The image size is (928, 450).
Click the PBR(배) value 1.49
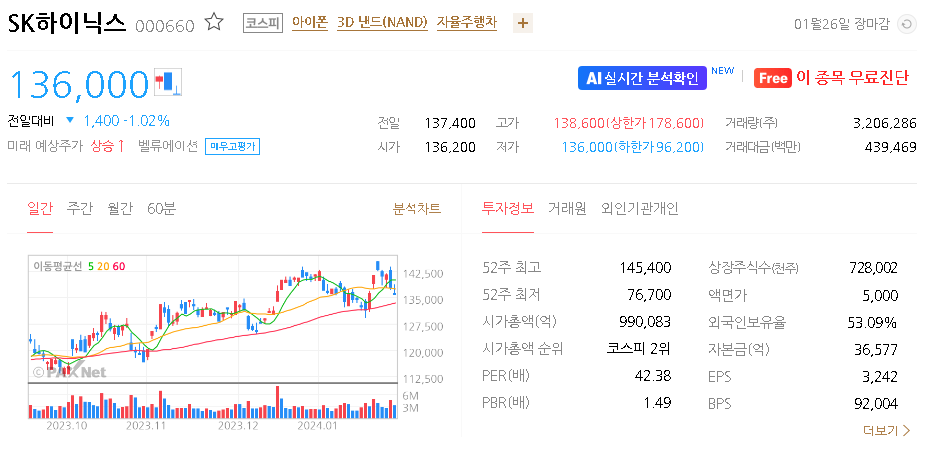(658, 403)
